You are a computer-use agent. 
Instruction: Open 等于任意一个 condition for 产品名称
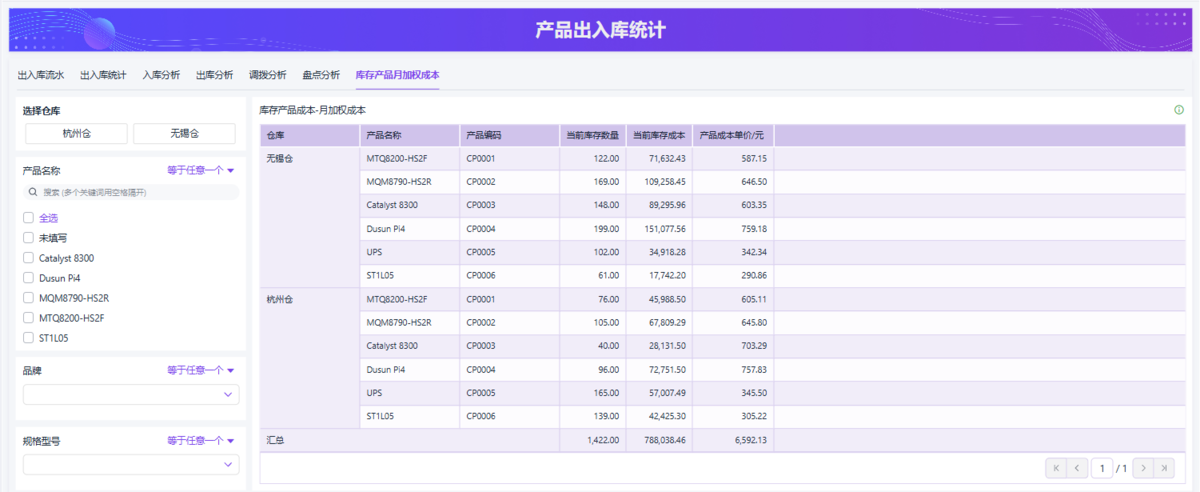(x=201, y=171)
